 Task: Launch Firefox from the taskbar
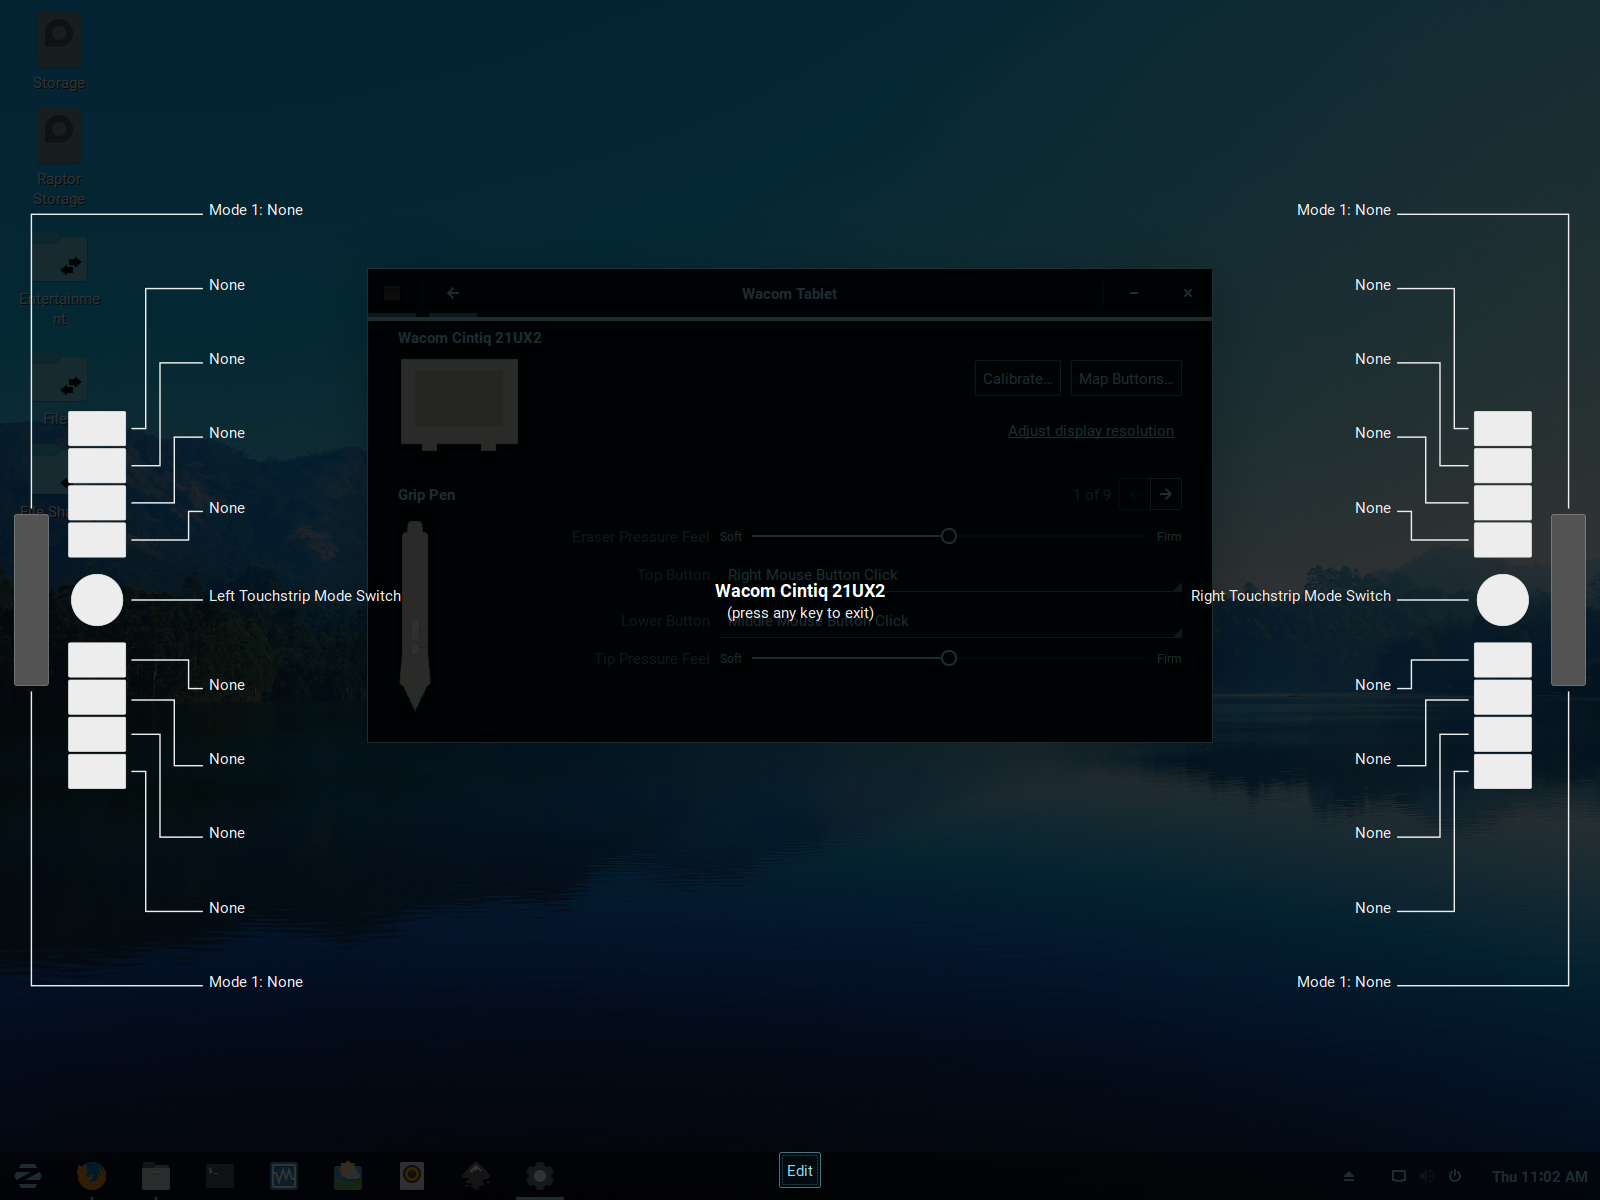(x=92, y=1176)
